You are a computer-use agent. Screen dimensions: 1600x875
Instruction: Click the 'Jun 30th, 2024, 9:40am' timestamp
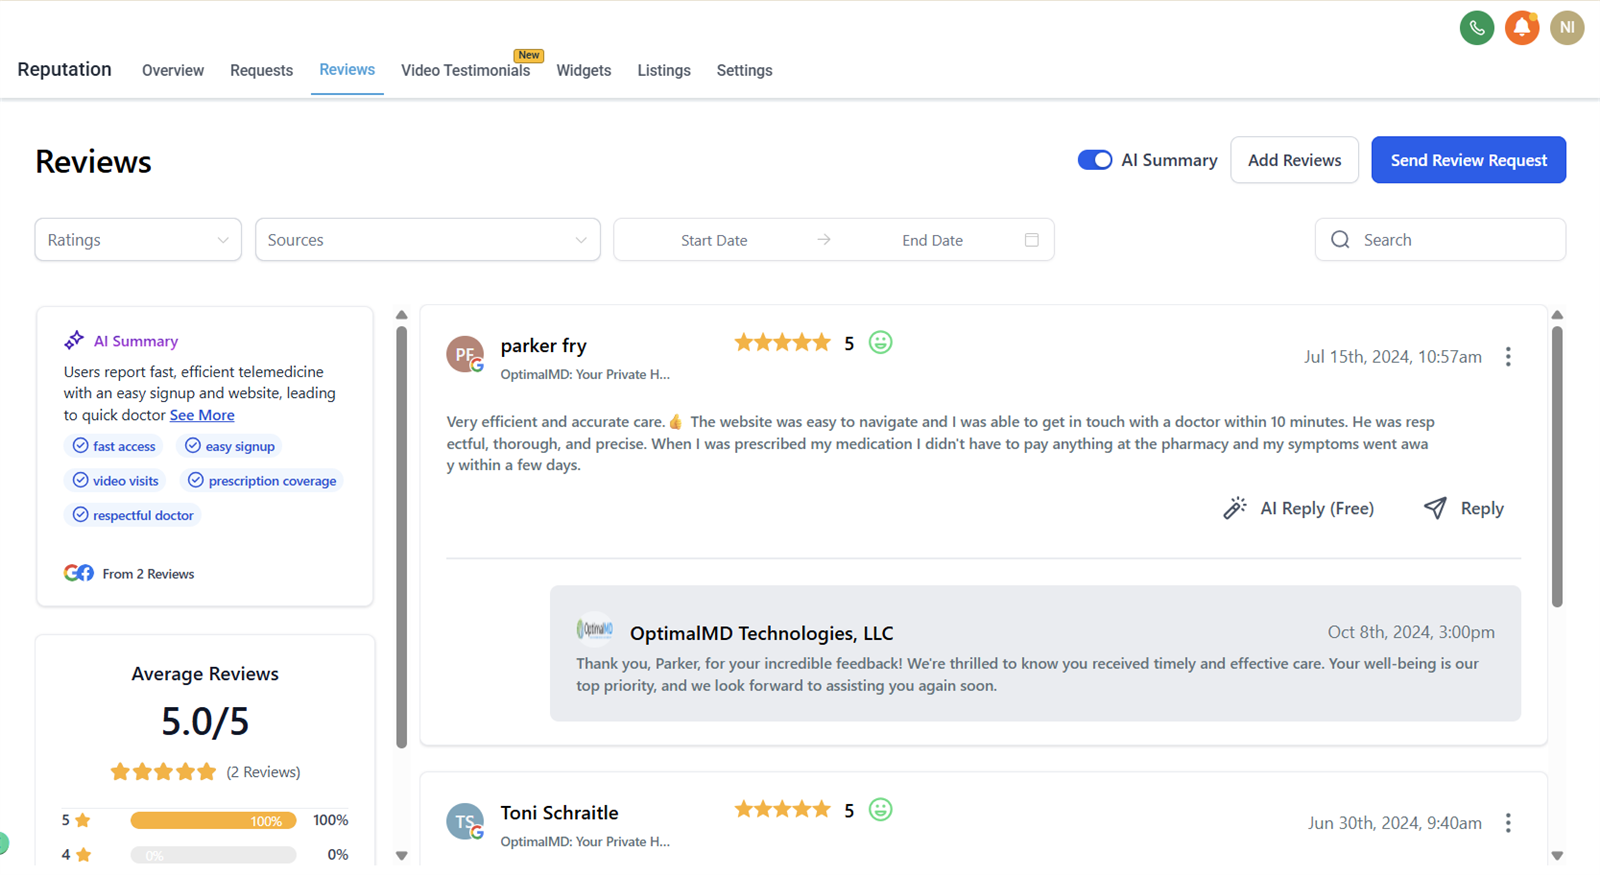[x=1395, y=823]
